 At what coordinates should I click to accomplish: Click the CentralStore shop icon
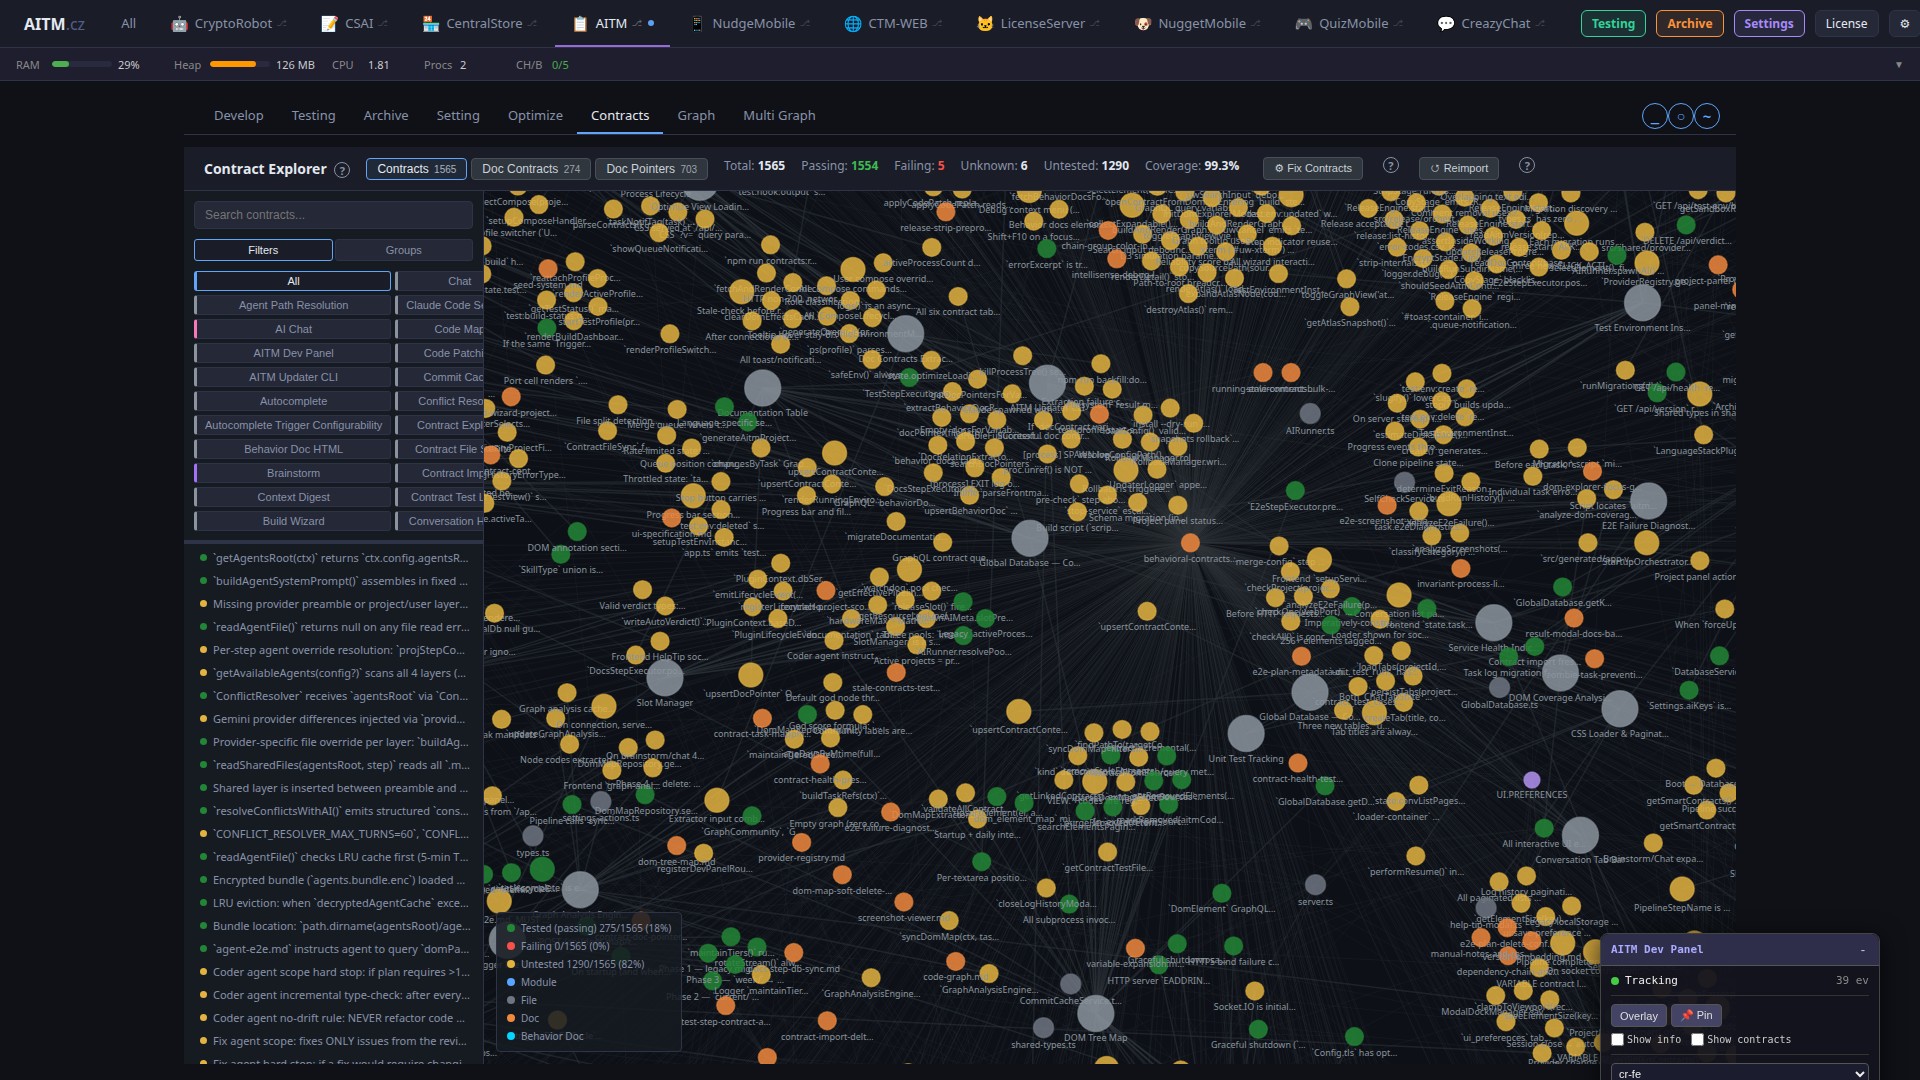click(430, 23)
